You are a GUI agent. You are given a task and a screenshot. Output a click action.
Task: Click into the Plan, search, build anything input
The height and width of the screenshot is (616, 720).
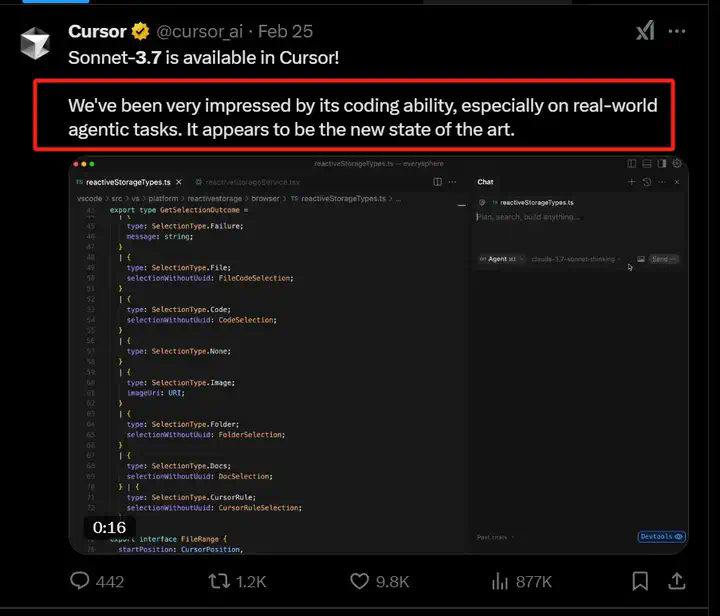pos(528,217)
